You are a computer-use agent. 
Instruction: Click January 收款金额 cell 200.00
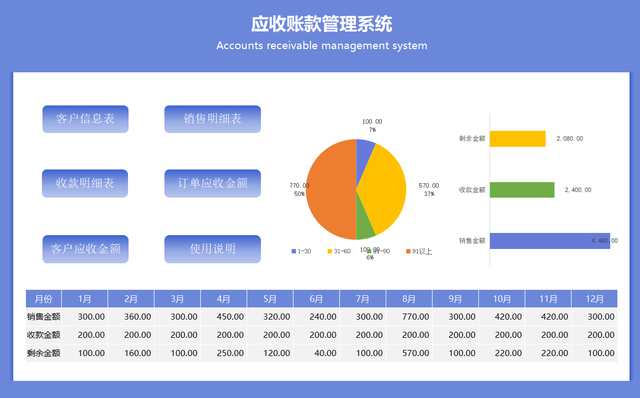click(x=84, y=335)
